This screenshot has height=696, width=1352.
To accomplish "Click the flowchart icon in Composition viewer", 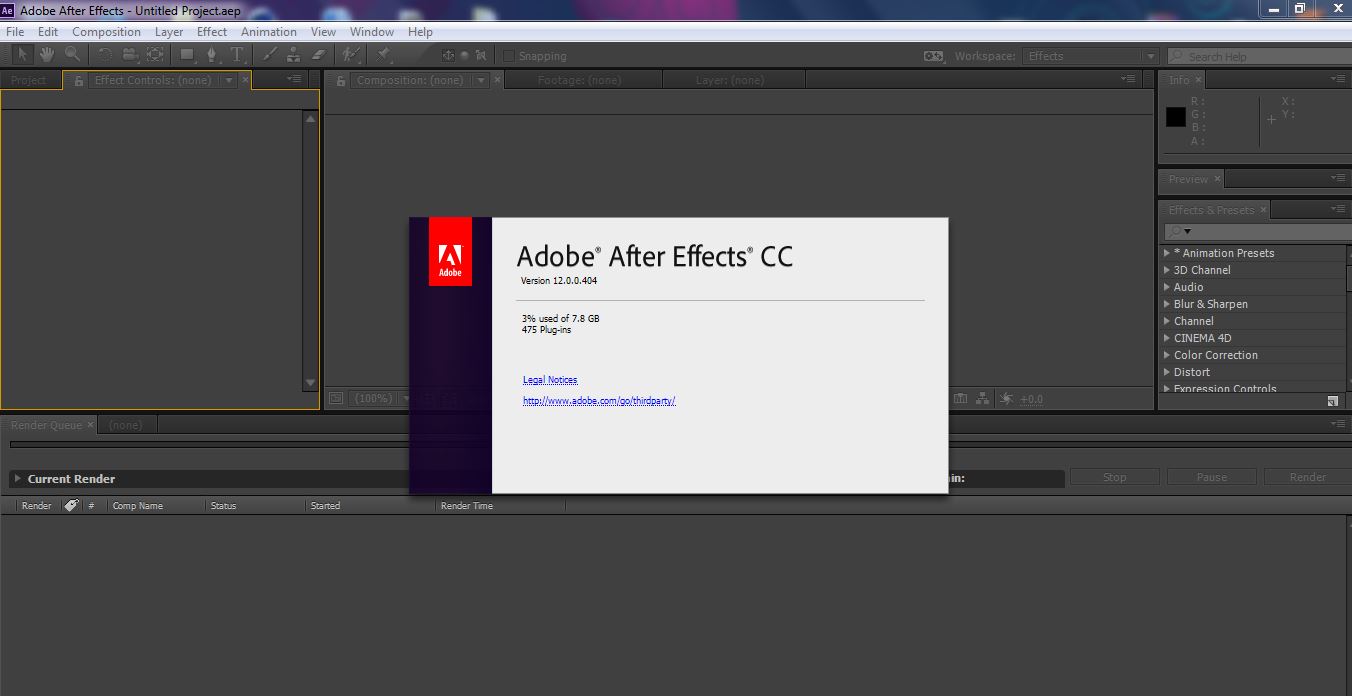I will point(982,398).
